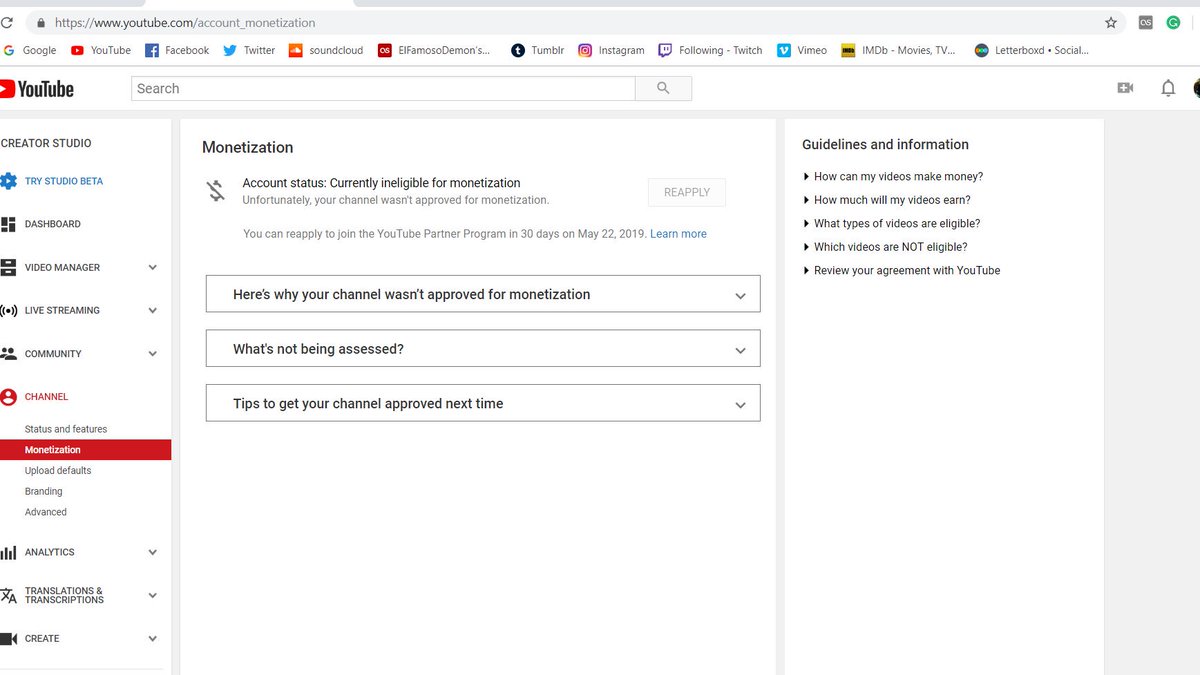Expand "What's not being assessed?" panel
This screenshot has width=1200, height=675.
(483, 349)
